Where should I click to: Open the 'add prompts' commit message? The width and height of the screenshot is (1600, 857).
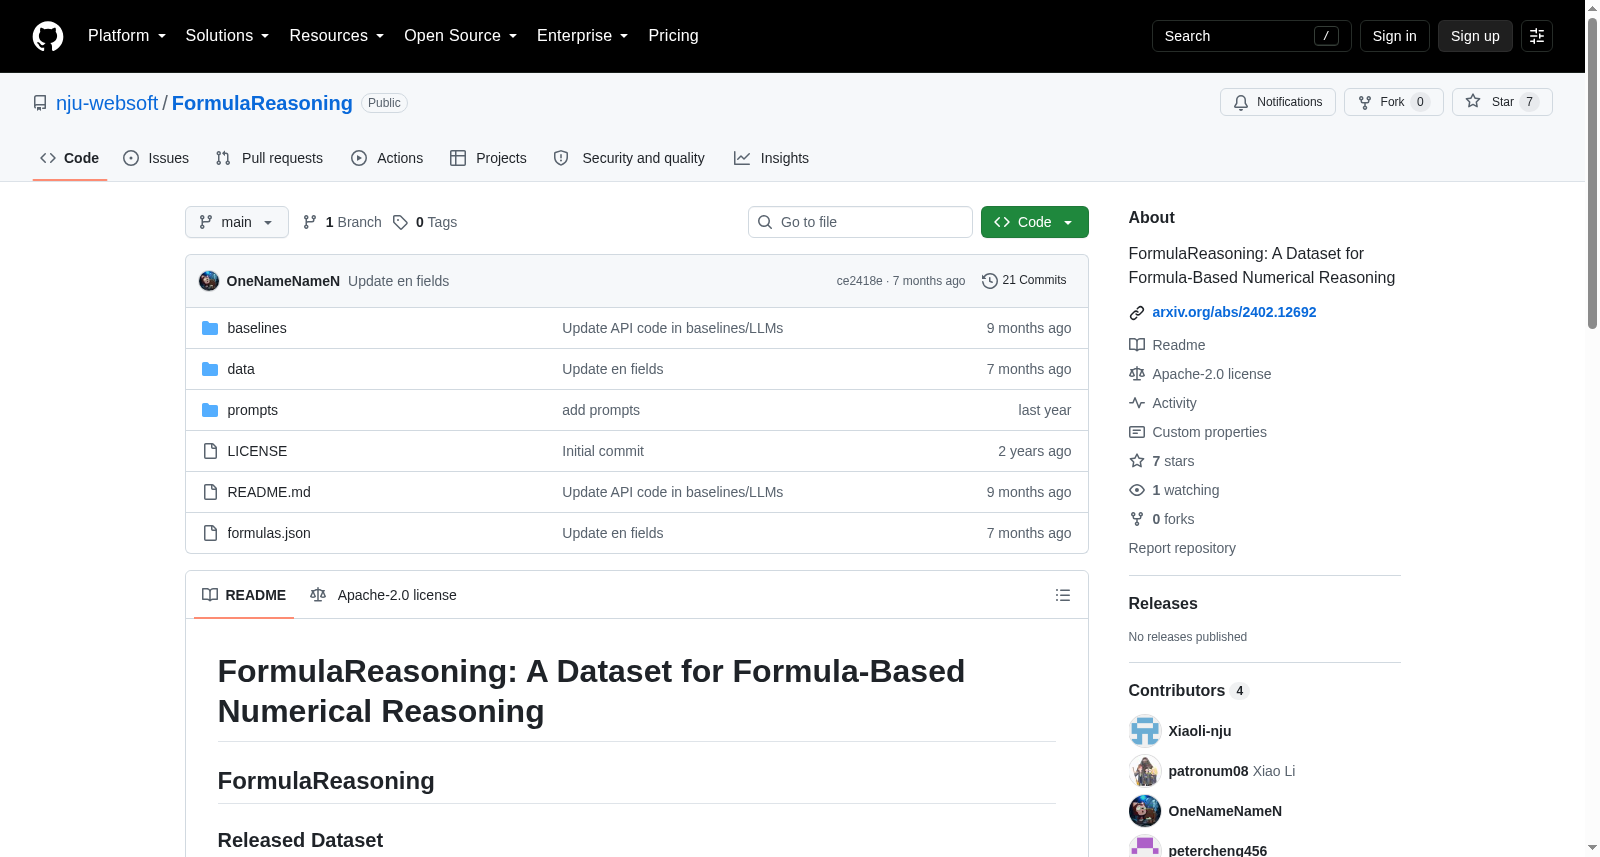click(x=601, y=410)
